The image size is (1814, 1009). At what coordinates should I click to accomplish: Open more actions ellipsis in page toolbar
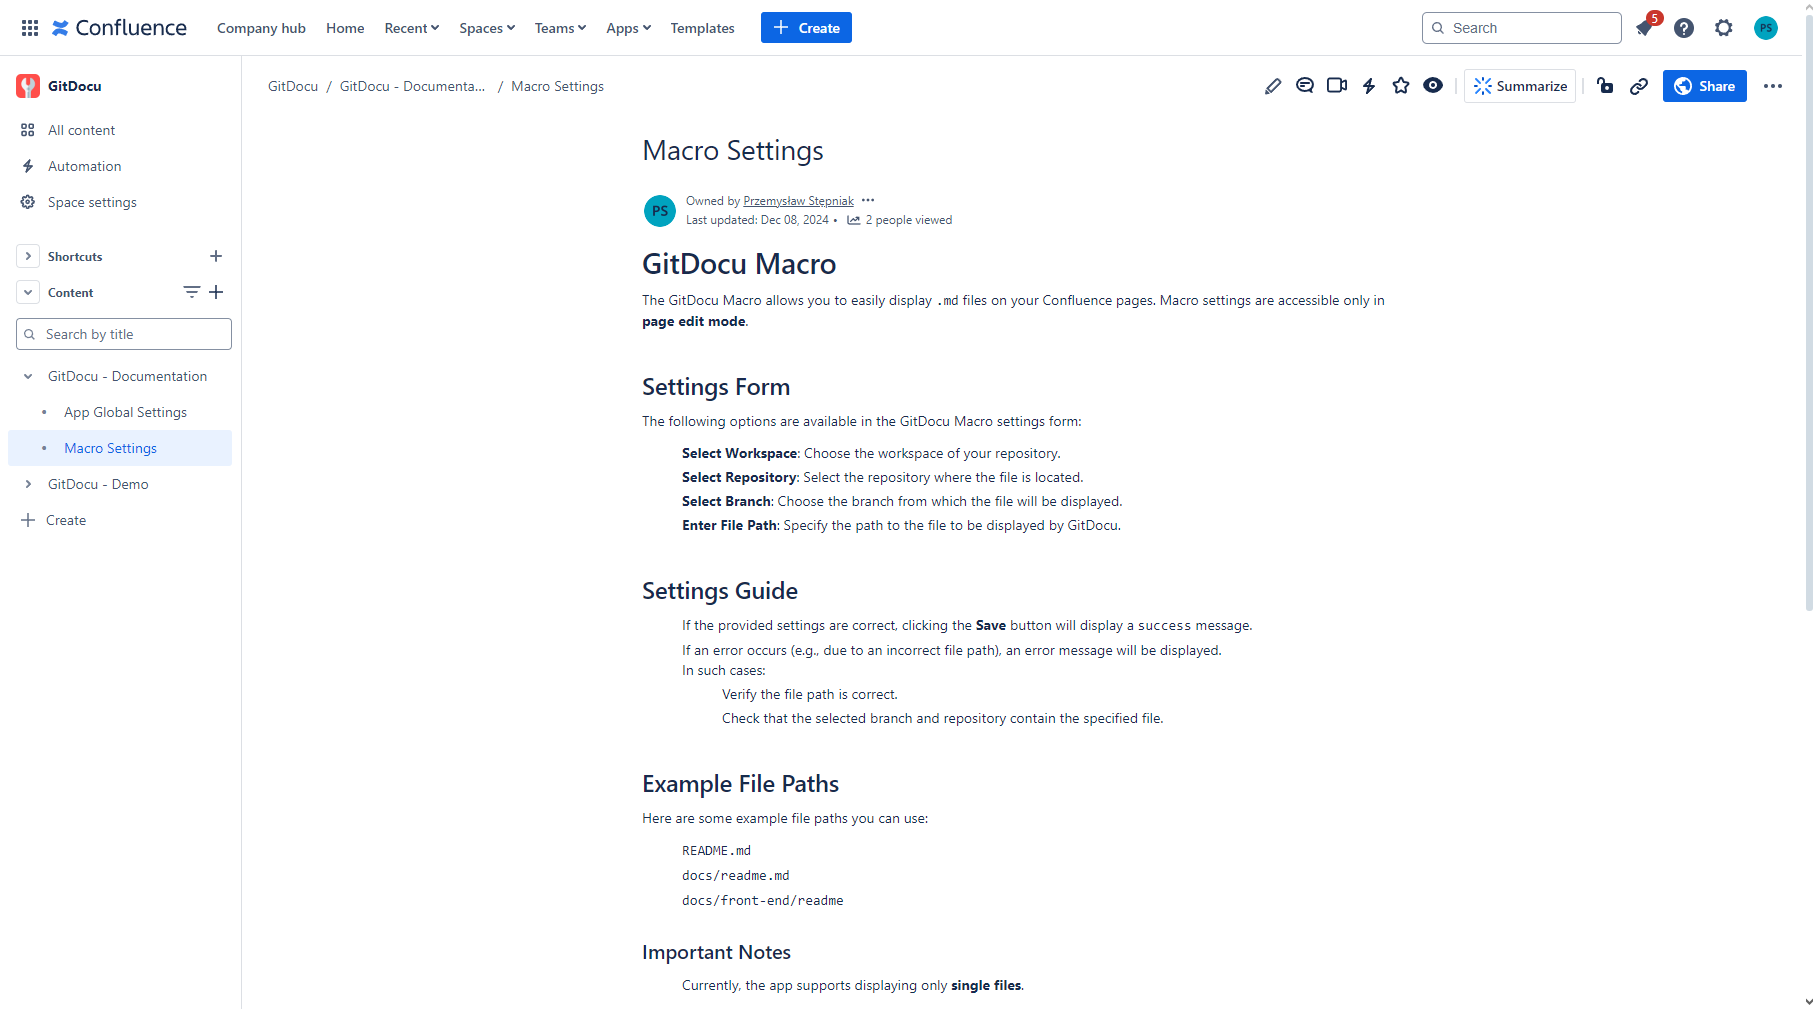click(x=1773, y=86)
